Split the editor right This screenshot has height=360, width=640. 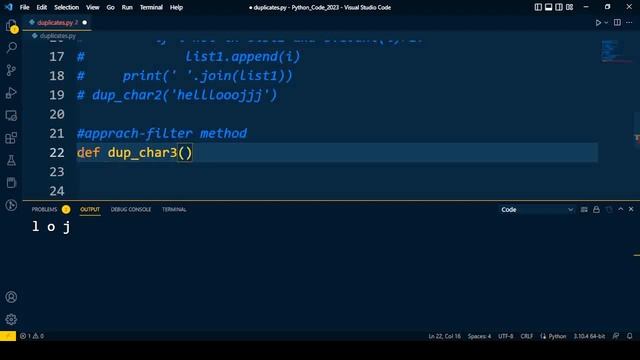click(x=617, y=22)
